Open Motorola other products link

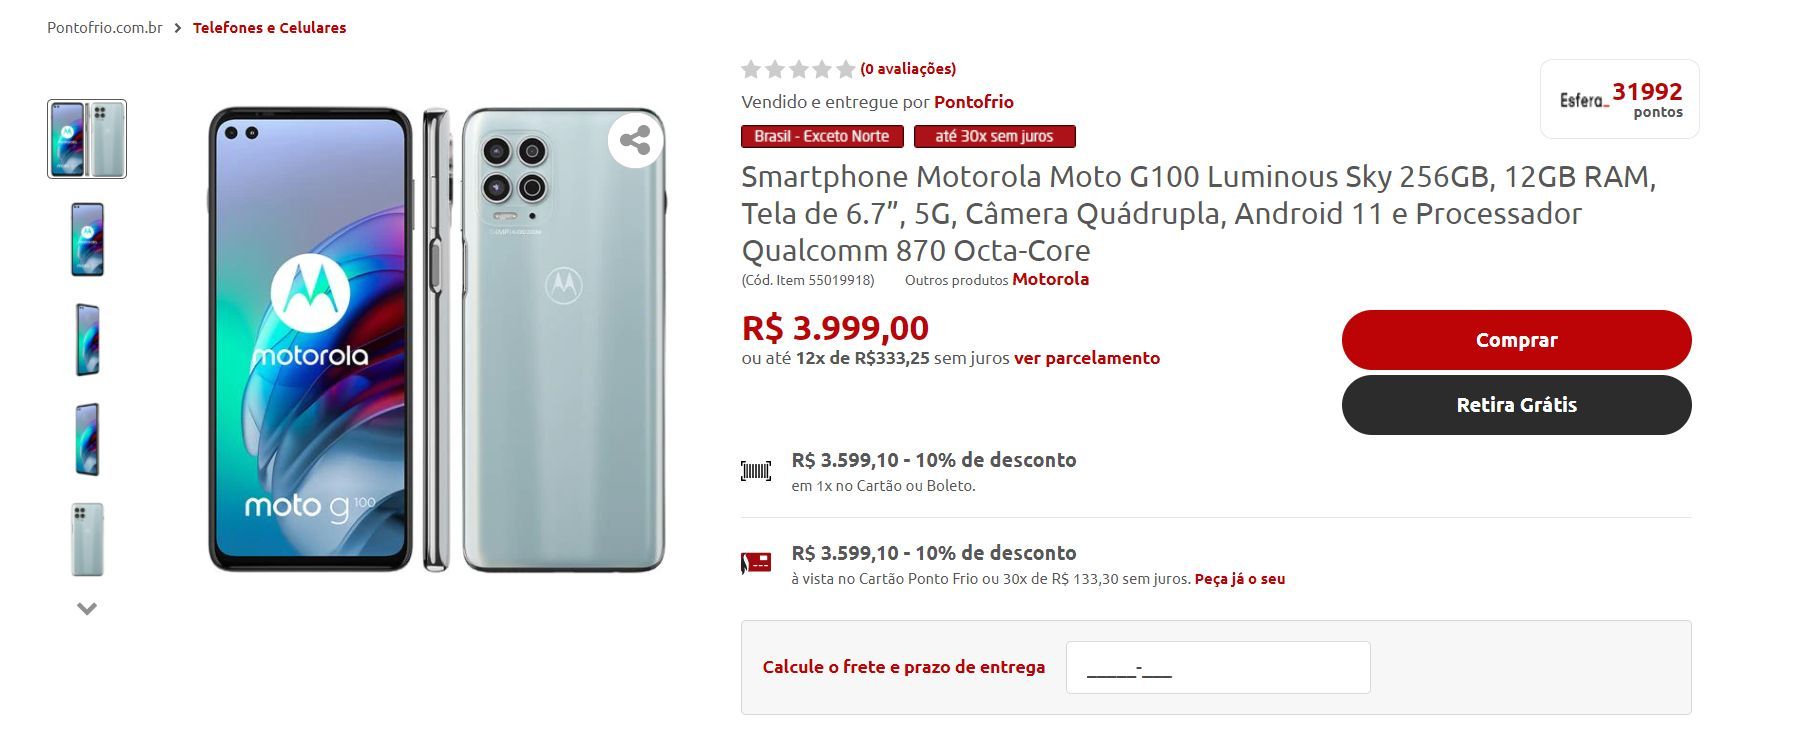pos(1051,279)
